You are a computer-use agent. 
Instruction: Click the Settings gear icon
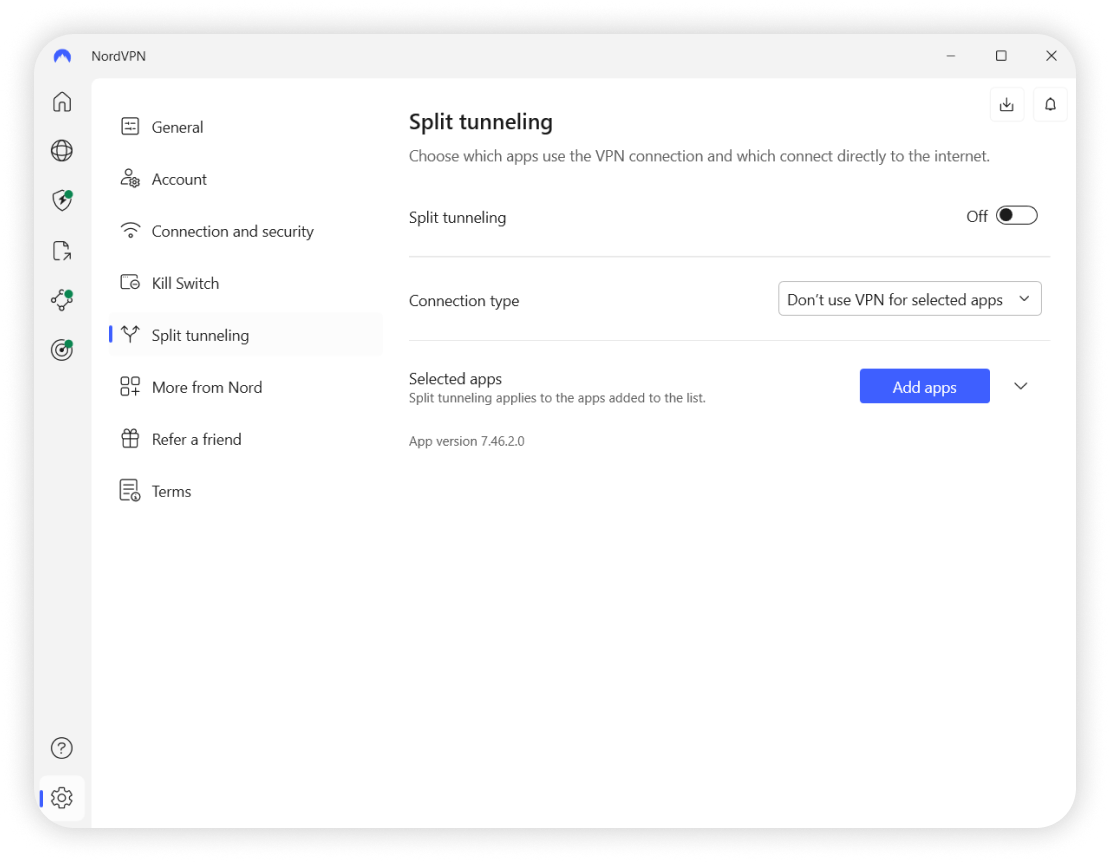[x=62, y=798]
